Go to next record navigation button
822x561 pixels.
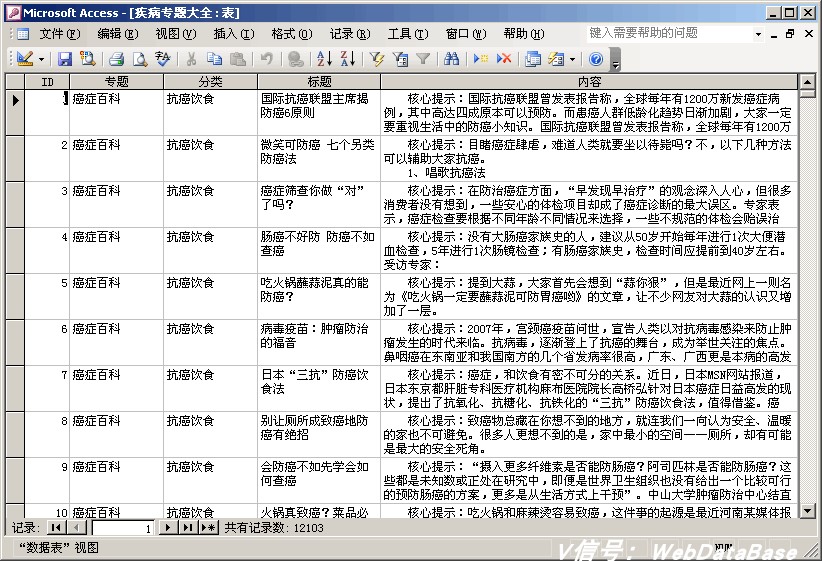(167, 527)
